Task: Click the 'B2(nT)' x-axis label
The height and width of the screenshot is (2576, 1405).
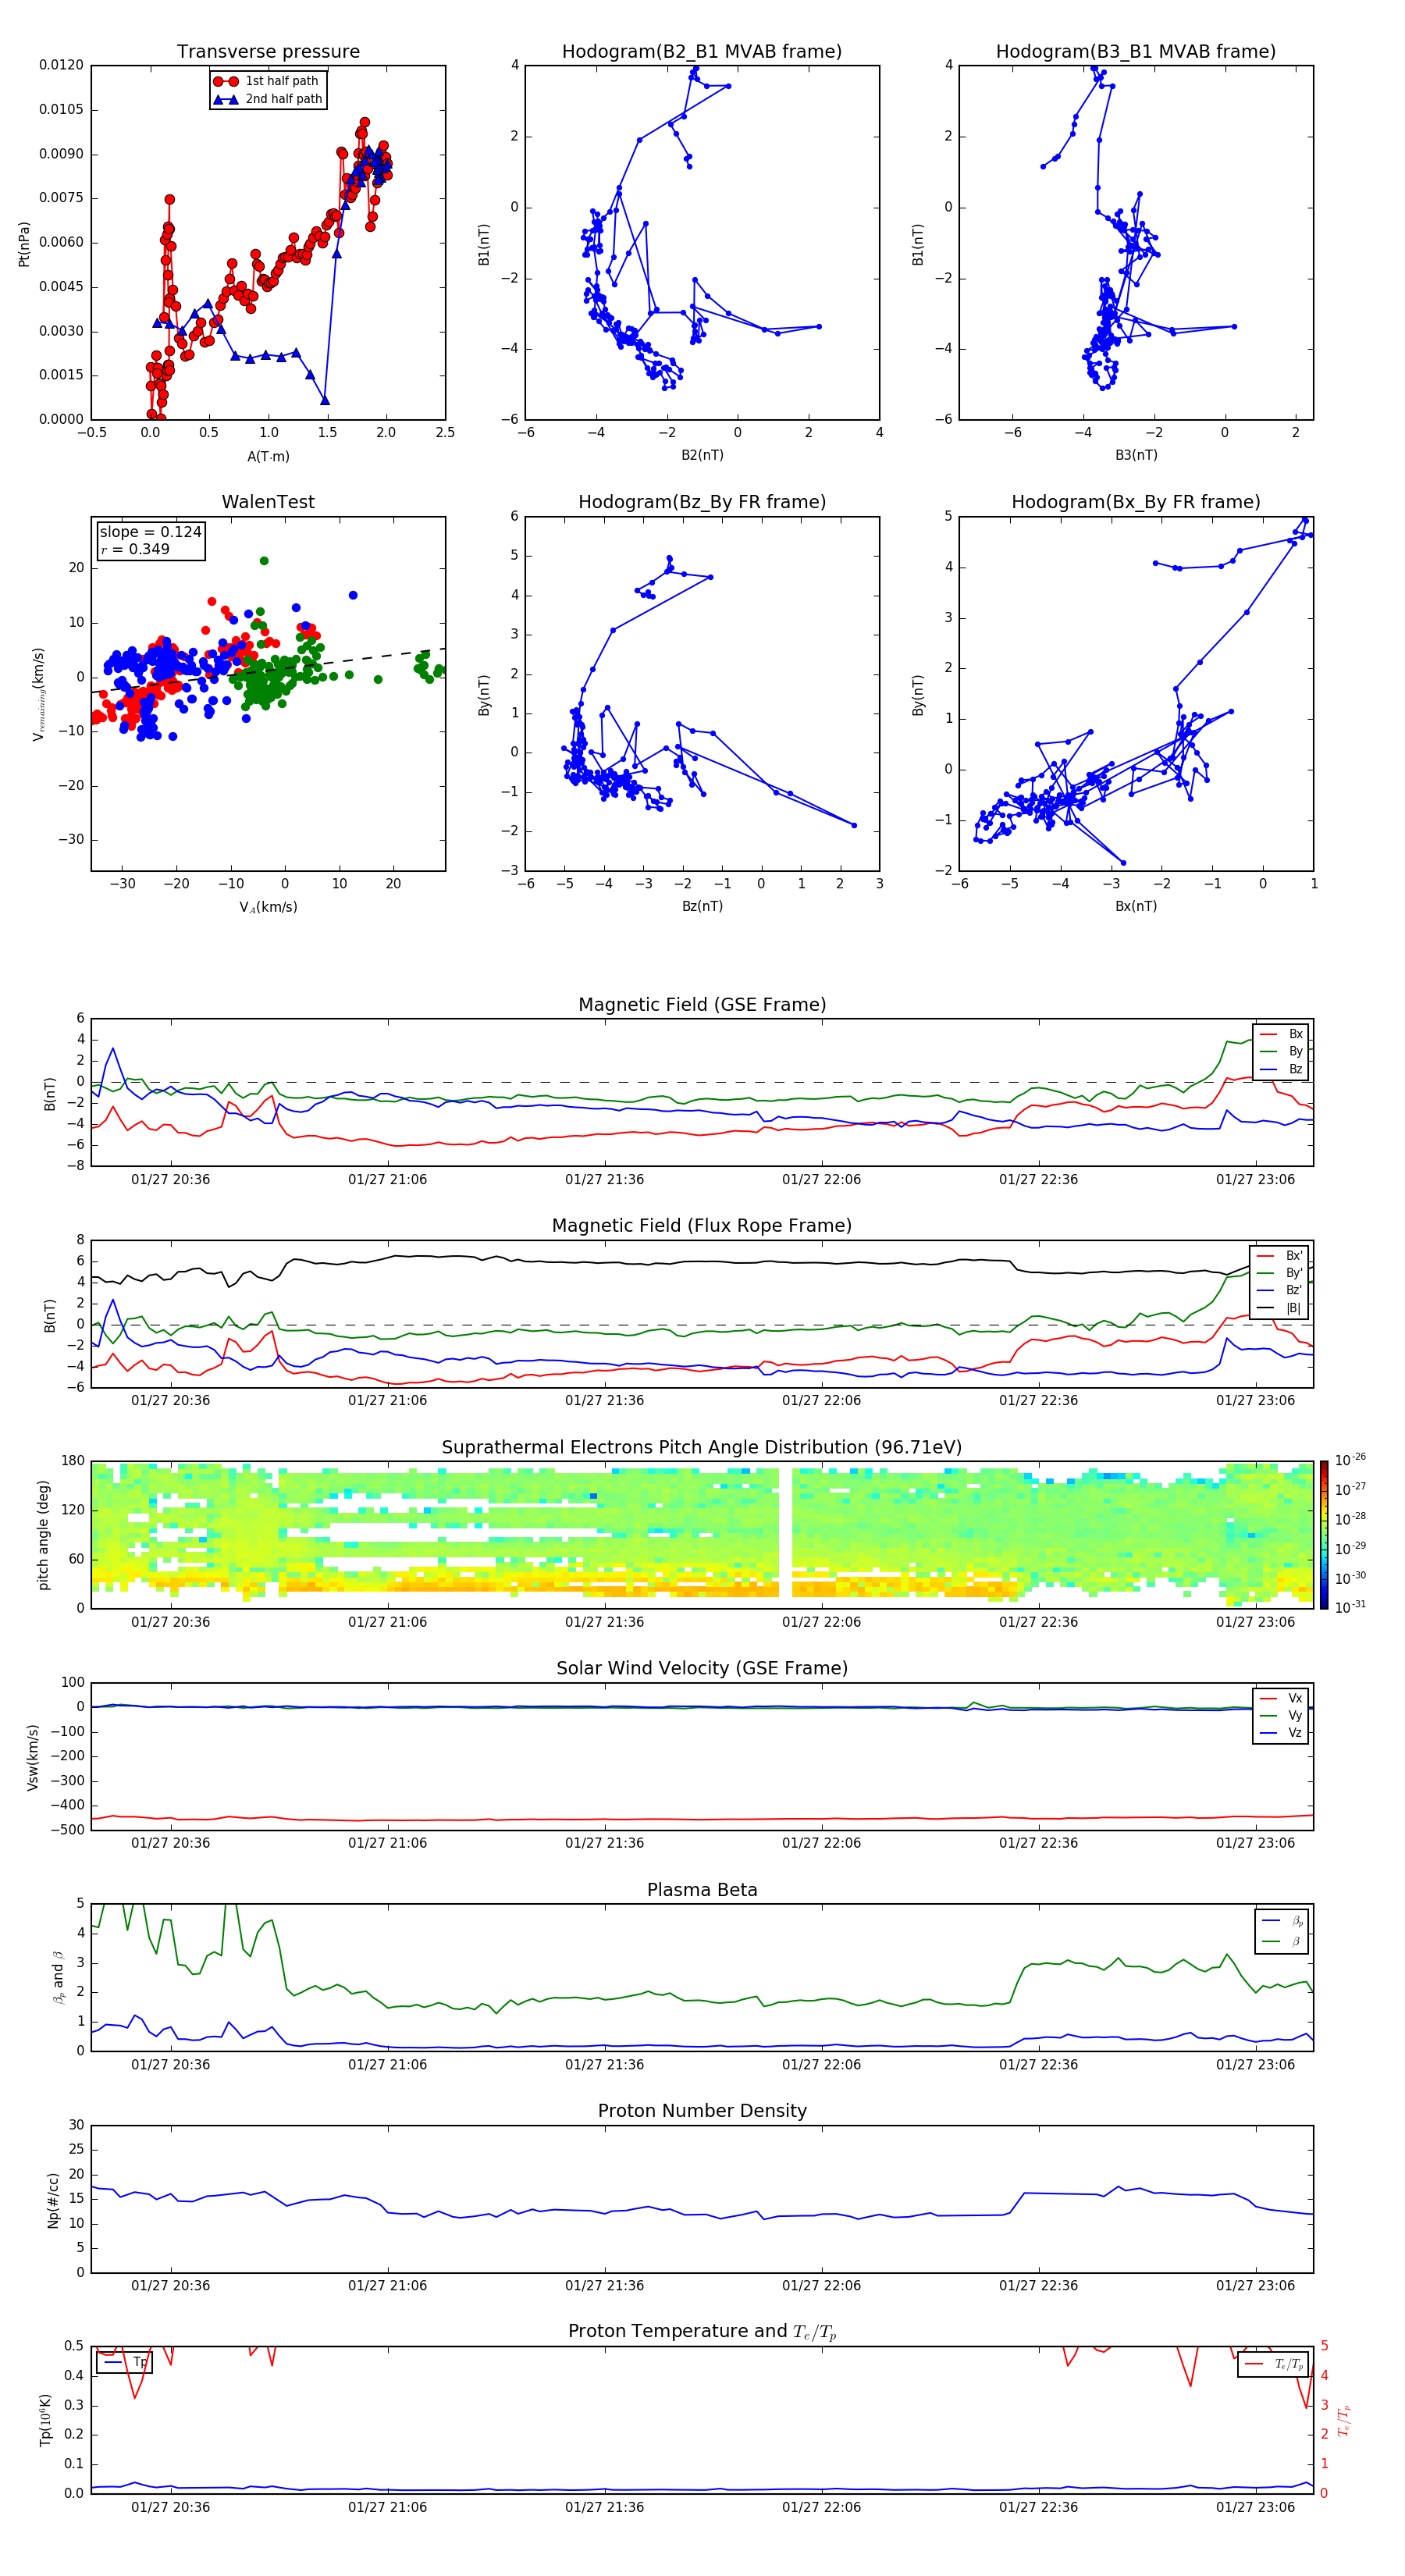Action: [702, 455]
